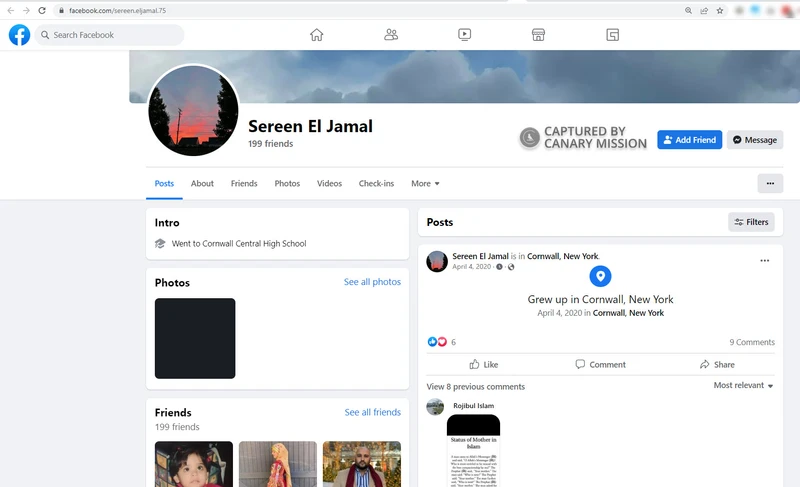Click the See all photos link
Screen dimensions: 800x487
[x=372, y=282]
